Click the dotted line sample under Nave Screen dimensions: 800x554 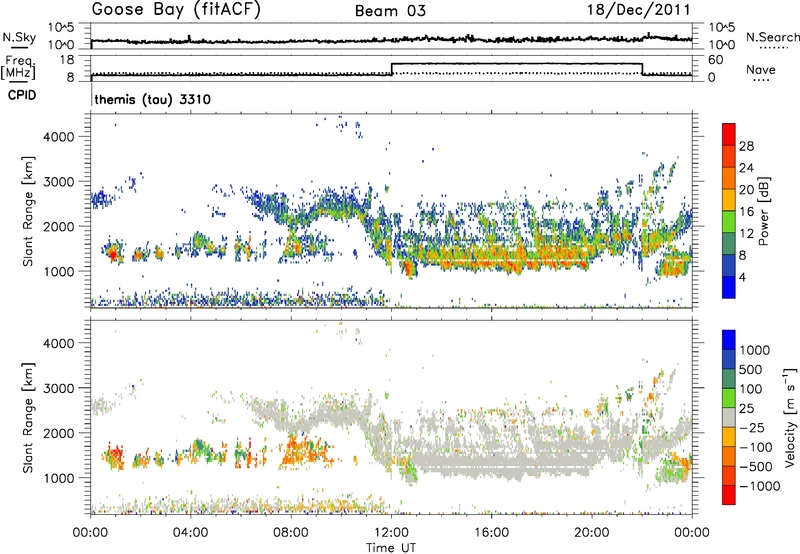[x=761, y=80]
